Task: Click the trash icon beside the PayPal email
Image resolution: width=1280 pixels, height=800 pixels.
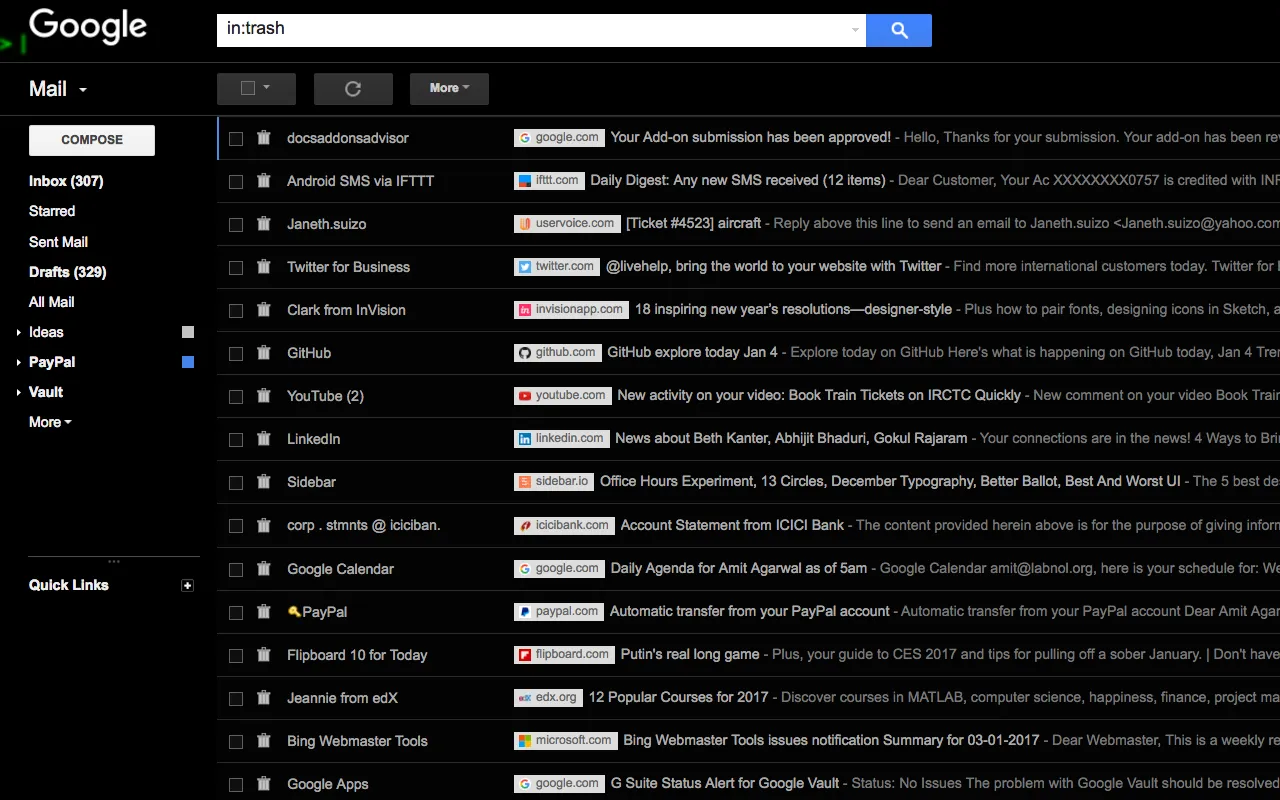Action: (x=263, y=611)
